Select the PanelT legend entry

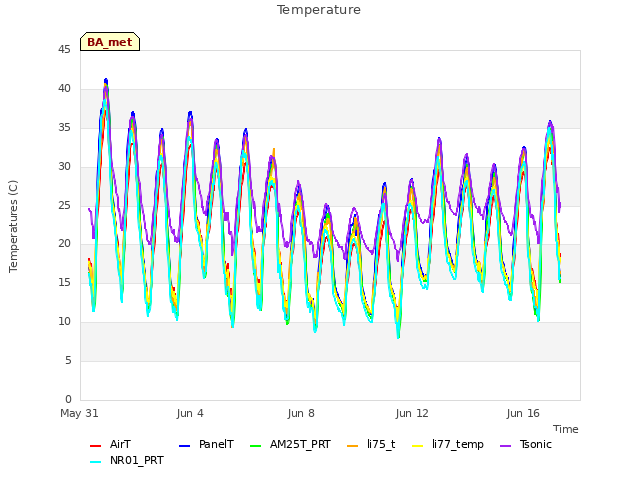[x=207, y=444]
